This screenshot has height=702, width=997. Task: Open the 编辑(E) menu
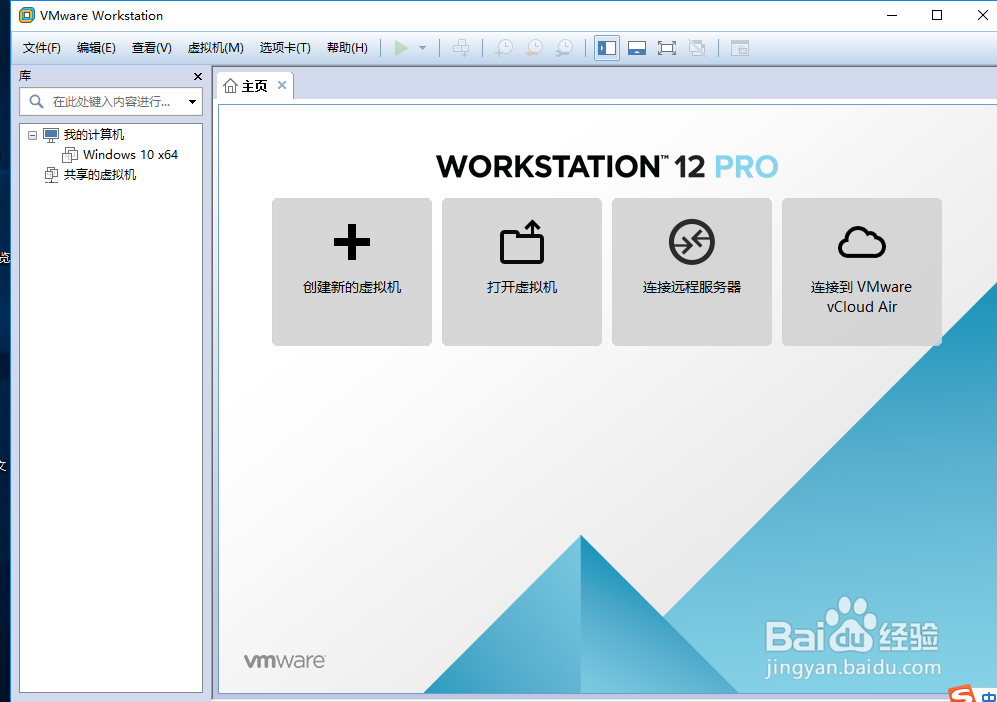tap(96, 48)
